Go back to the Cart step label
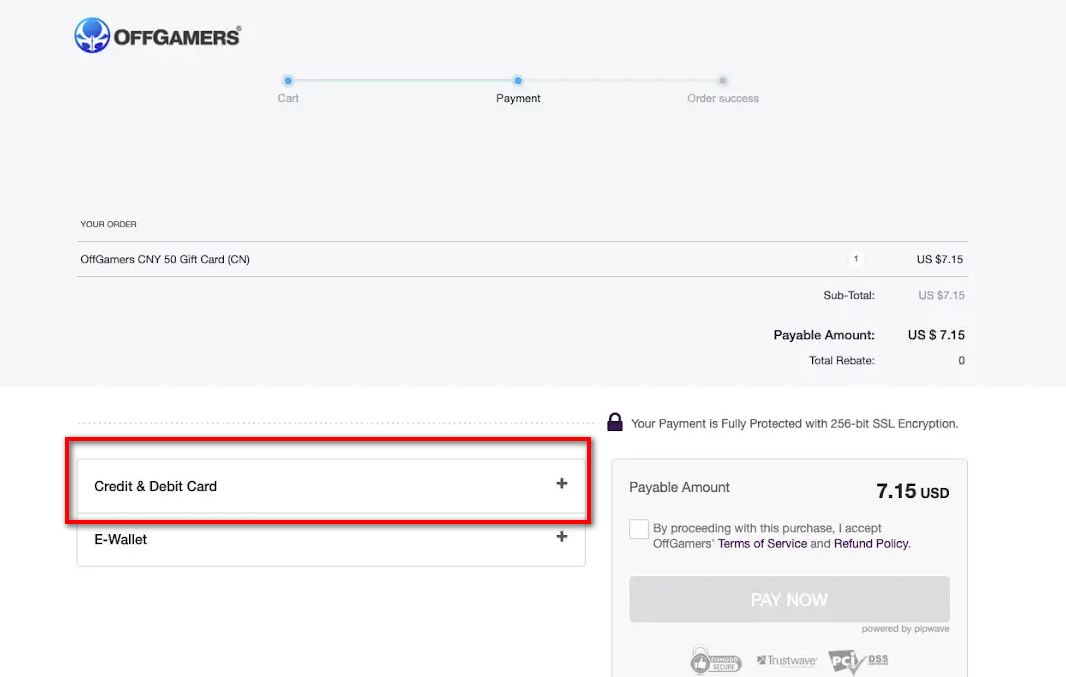The width and height of the screenshot is (1066, 677). click(288, 98)
